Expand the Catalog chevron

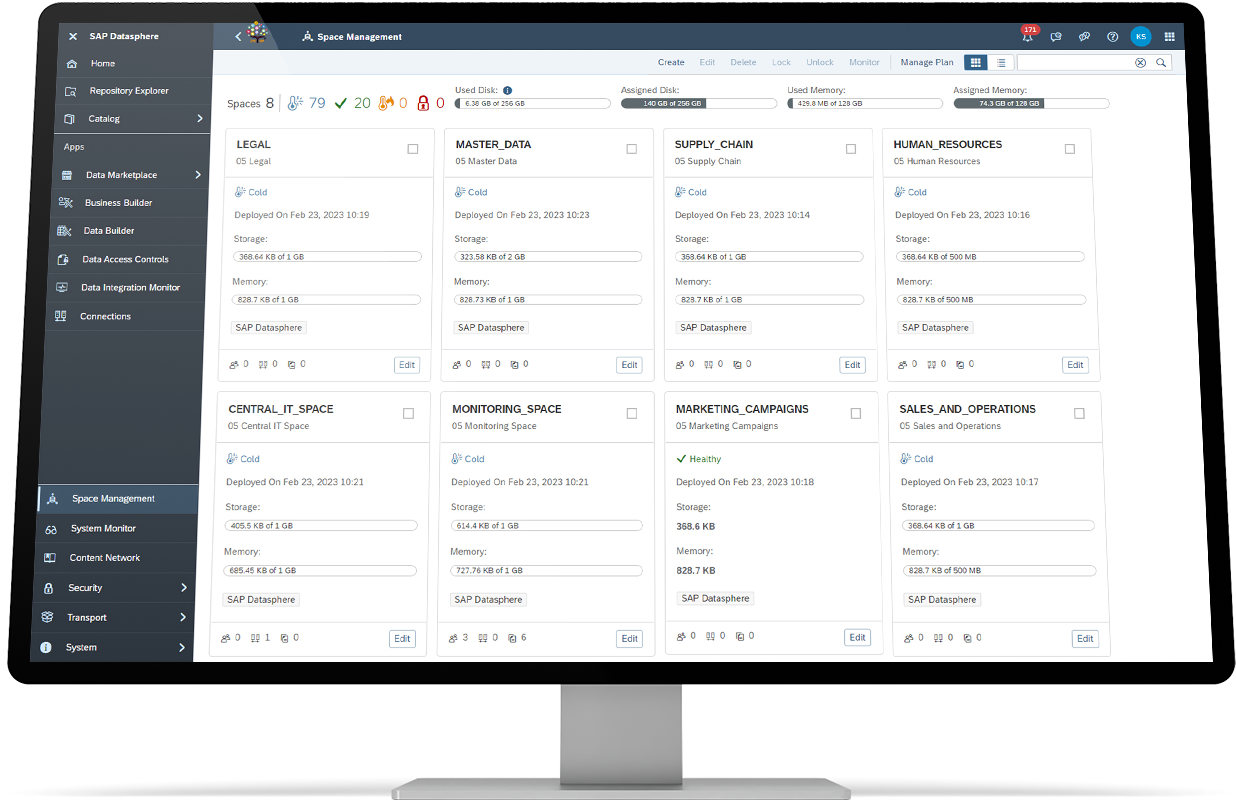(200, 119)
